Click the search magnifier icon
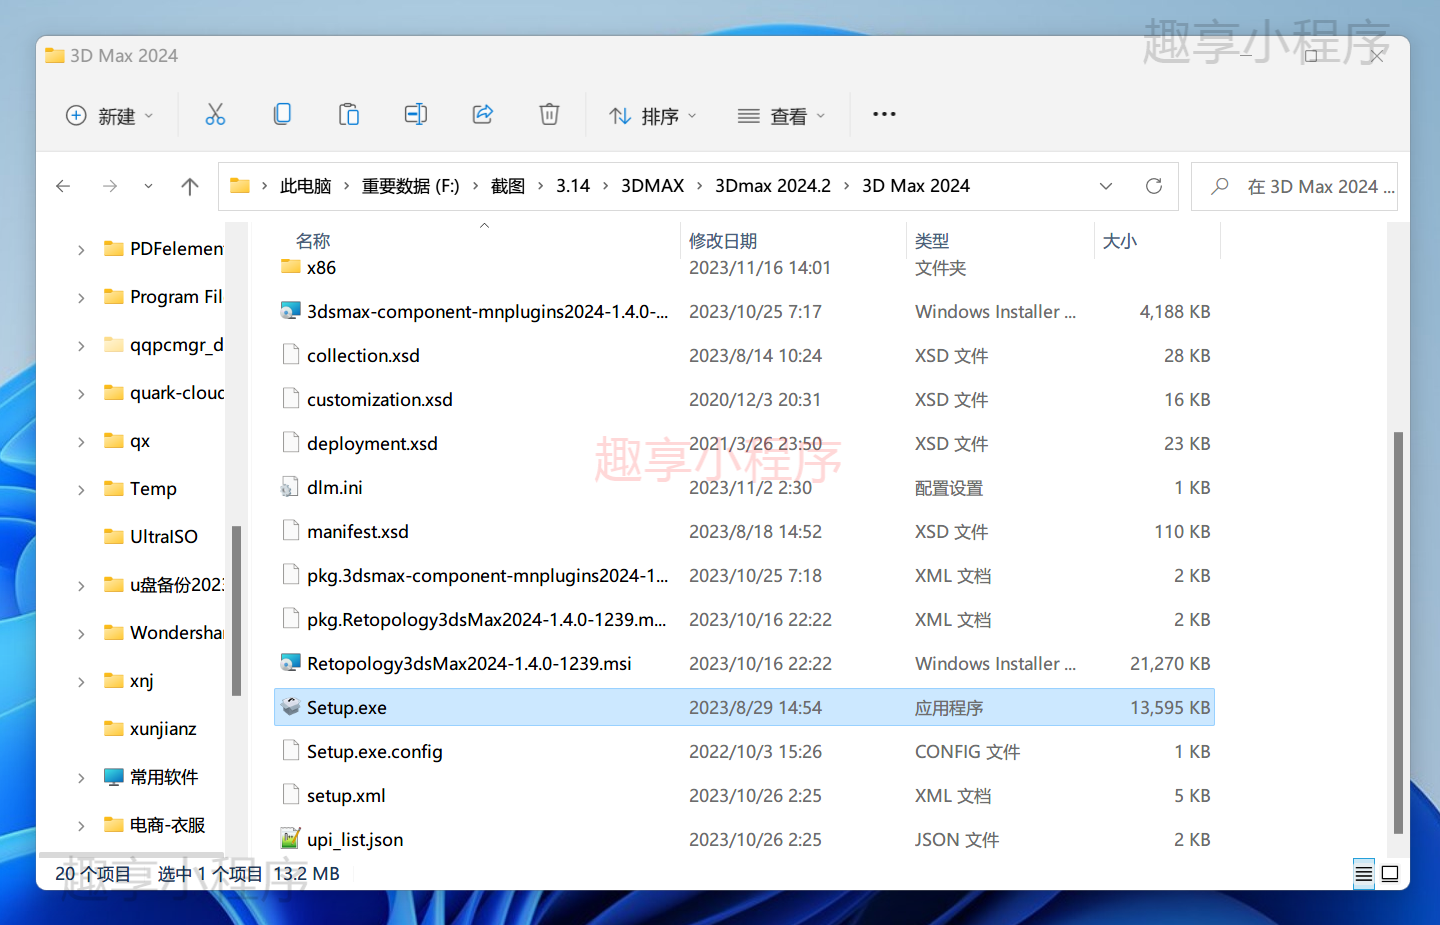Image resolution: width=1440 pixels, height=925 pixels. coord(1220,186)
